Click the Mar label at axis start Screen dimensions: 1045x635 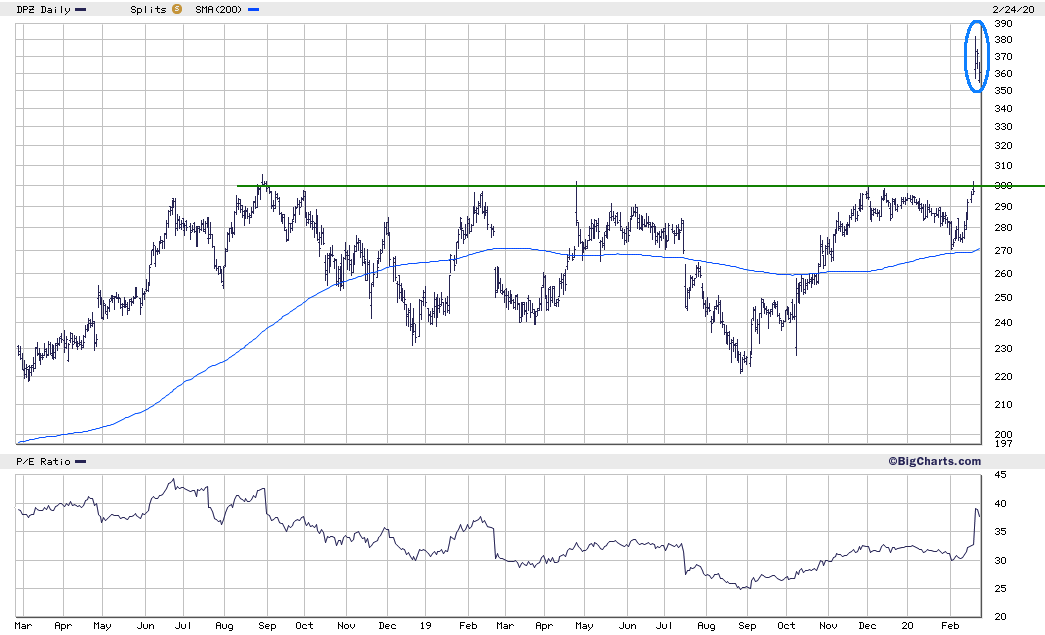(23, 626)
